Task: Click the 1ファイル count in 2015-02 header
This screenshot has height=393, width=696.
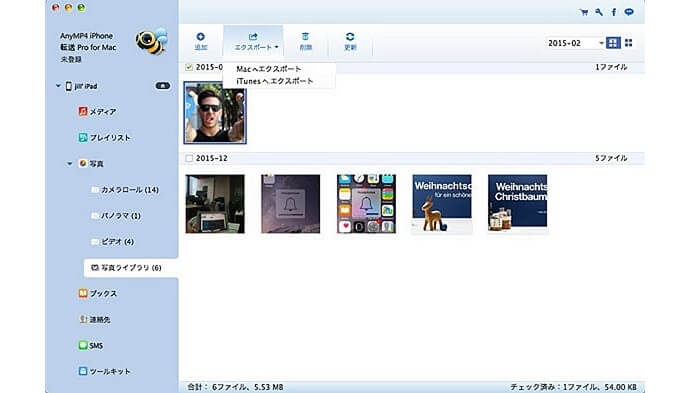Action: (x=611, y=67)
